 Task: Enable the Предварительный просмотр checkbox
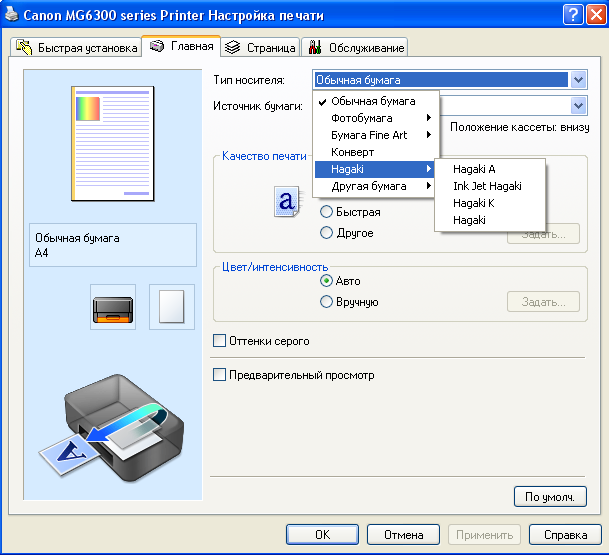click(x=219, y=375)
